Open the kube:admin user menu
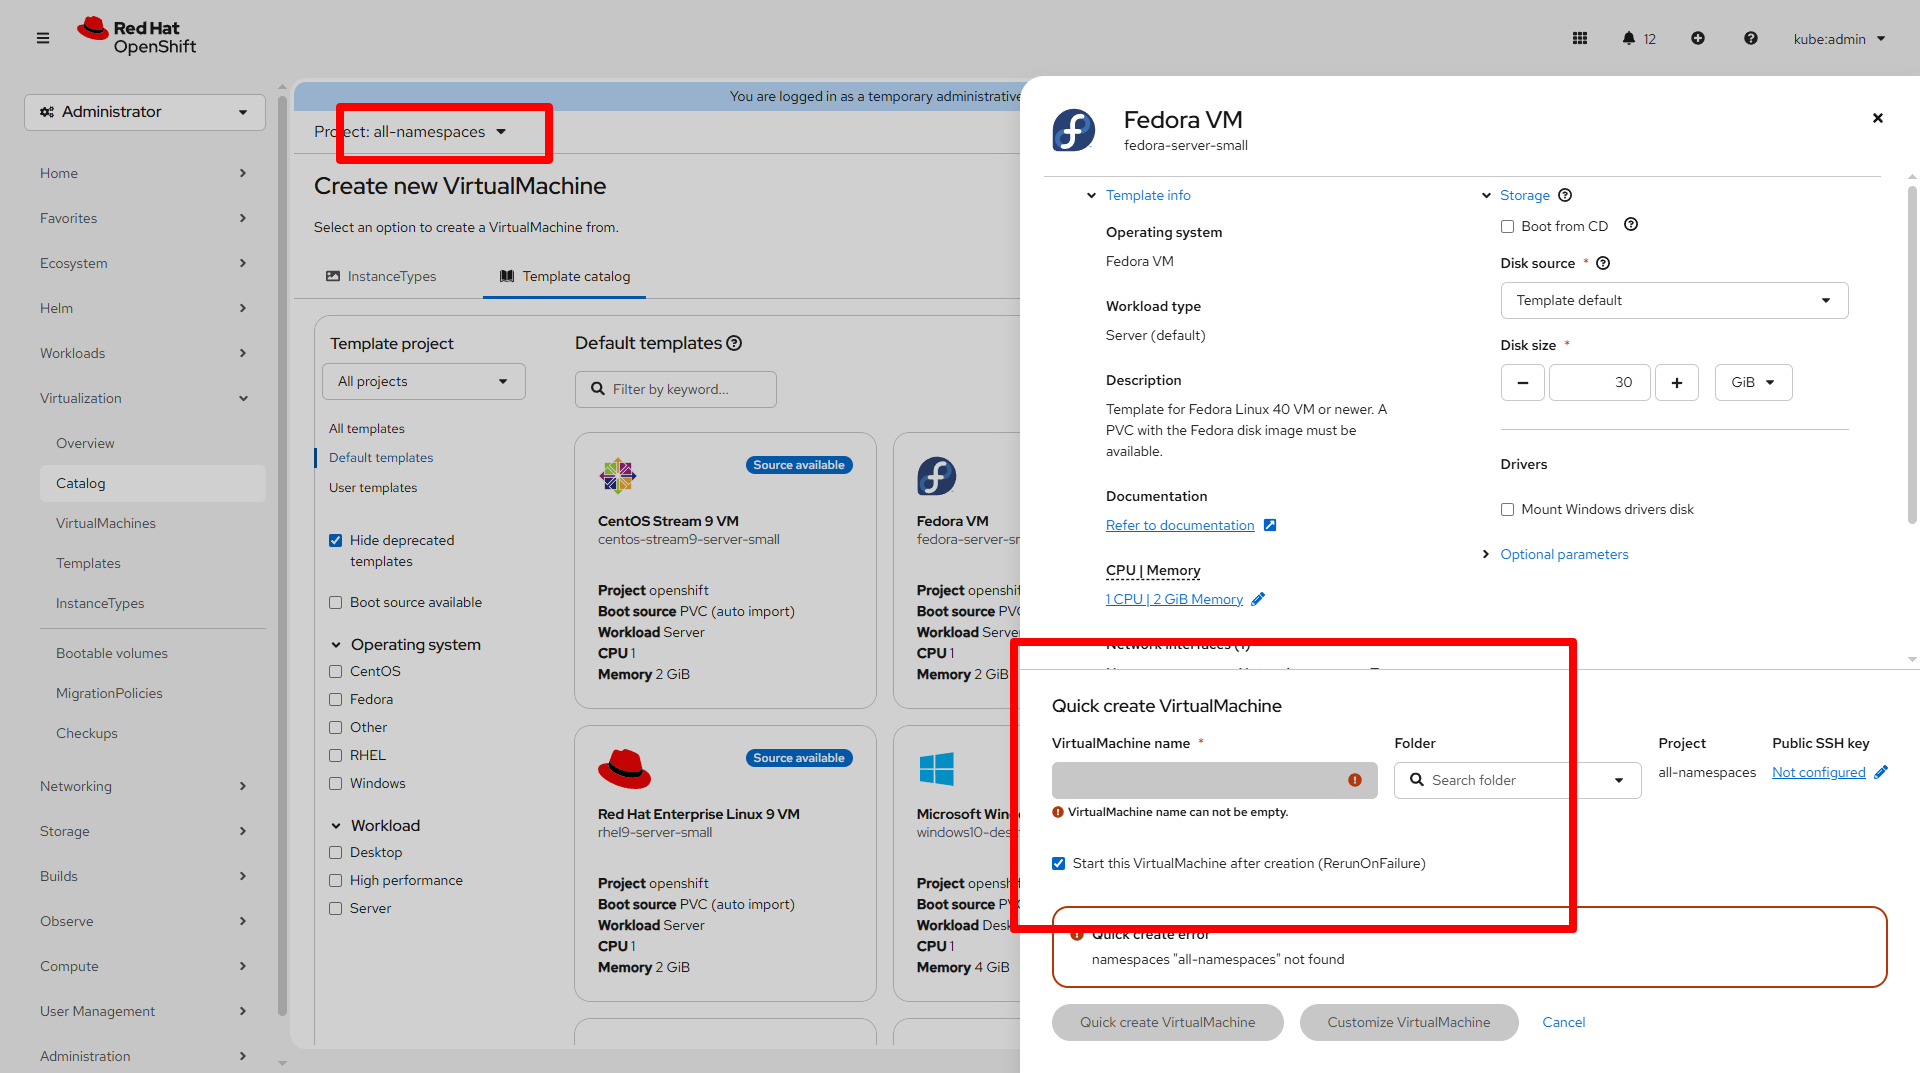This screenshot has width=1920, height=1073. (1839, 38)
